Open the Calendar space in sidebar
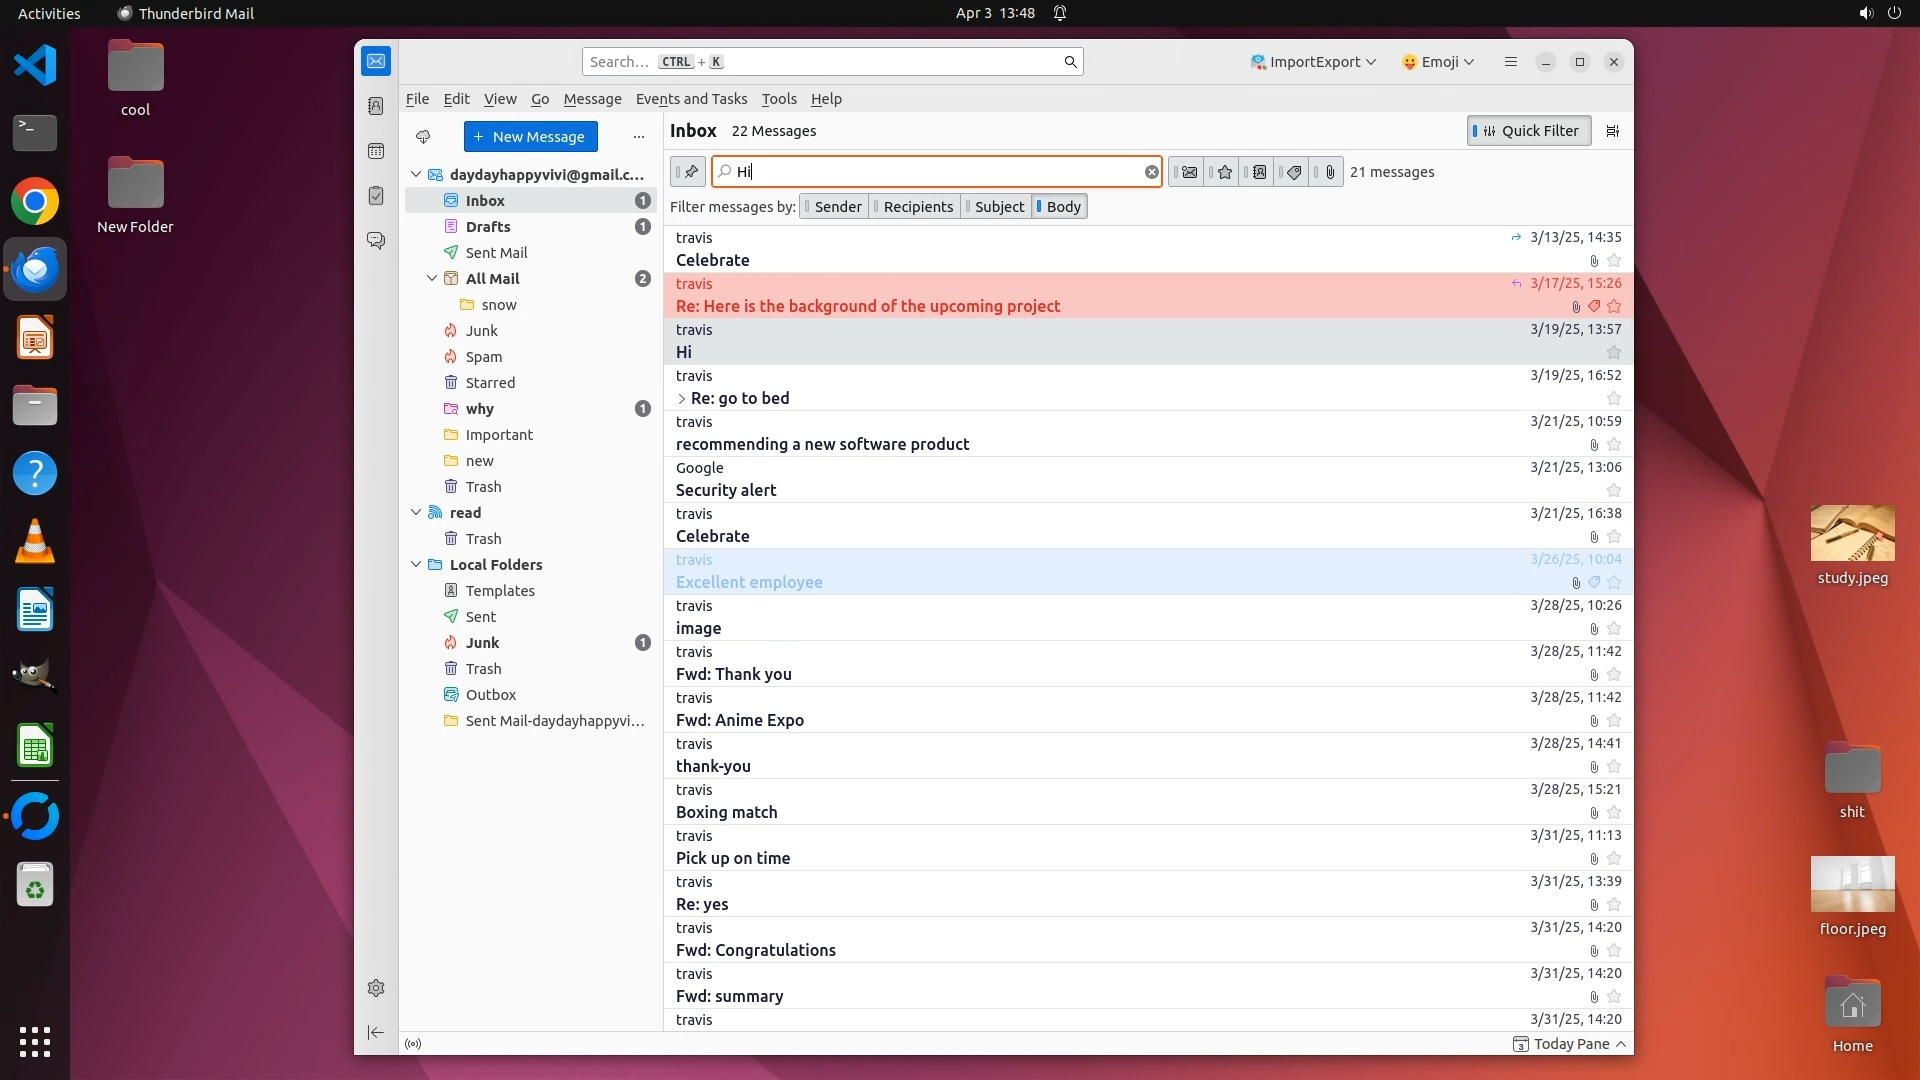 coord(376,151)
